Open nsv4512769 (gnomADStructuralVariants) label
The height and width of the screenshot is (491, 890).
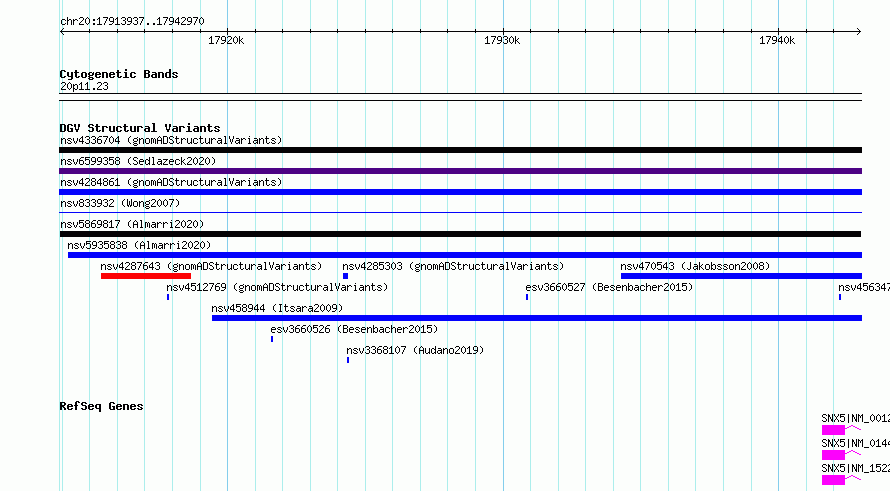click(277, 287)
